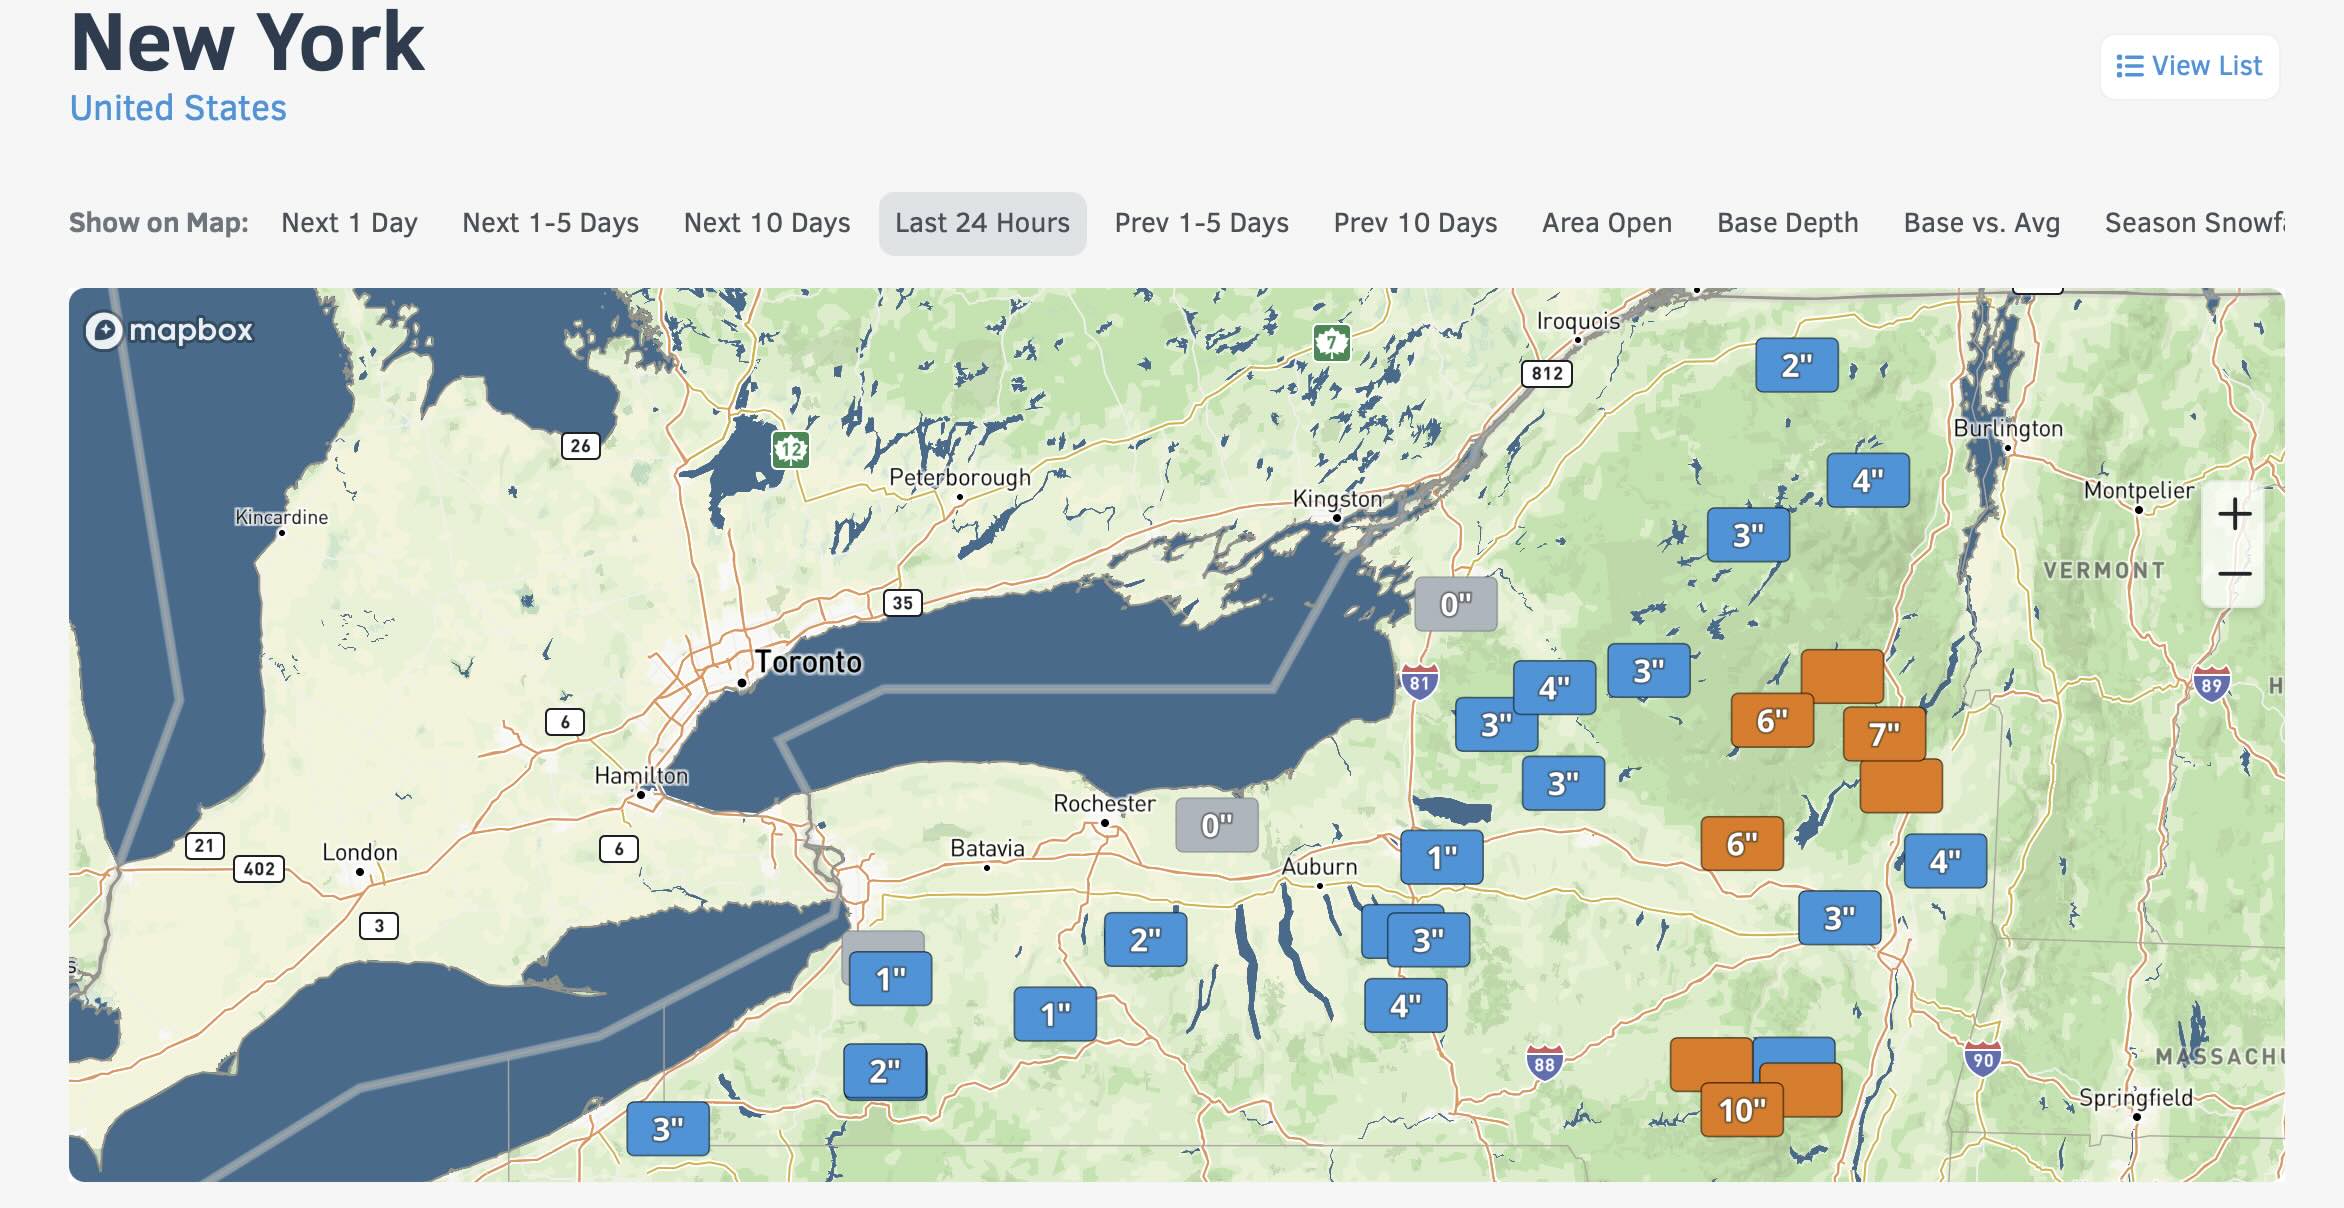Click the blue 2" marker near Iroquois
The width and height of the screenshot is (2344, 1208).
point(1796,366)
